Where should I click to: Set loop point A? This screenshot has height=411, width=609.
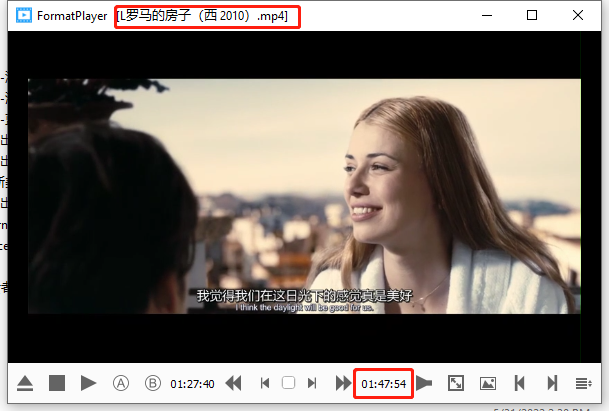121,383
